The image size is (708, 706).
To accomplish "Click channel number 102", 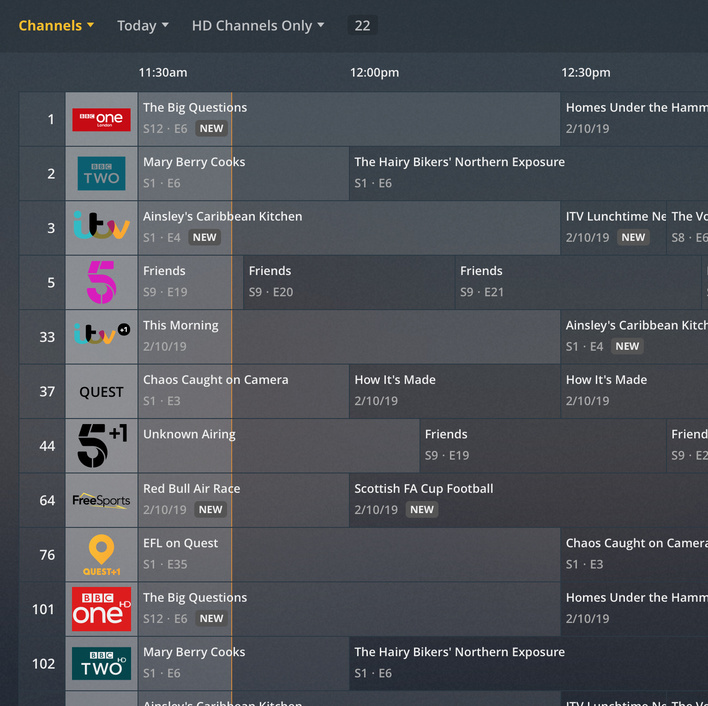I will tap(43, 664).
